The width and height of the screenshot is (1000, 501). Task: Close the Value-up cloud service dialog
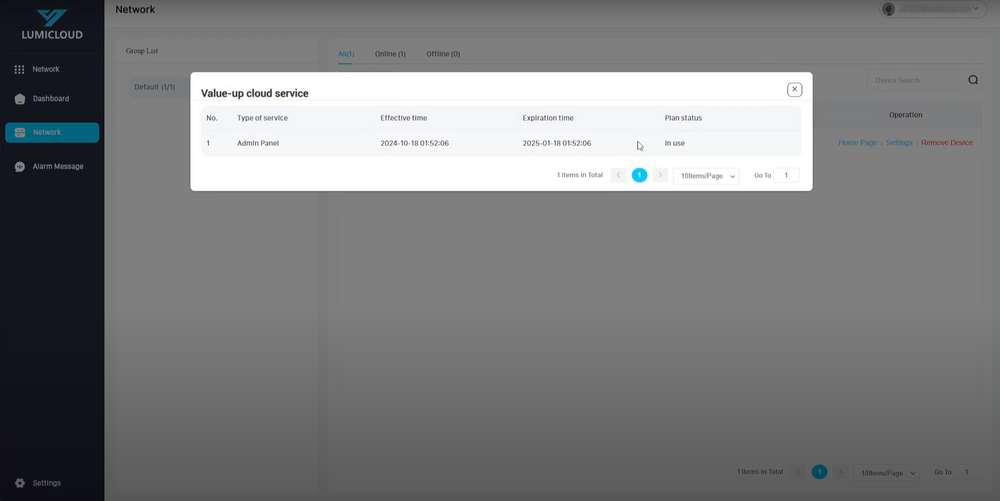coord(794,90)
